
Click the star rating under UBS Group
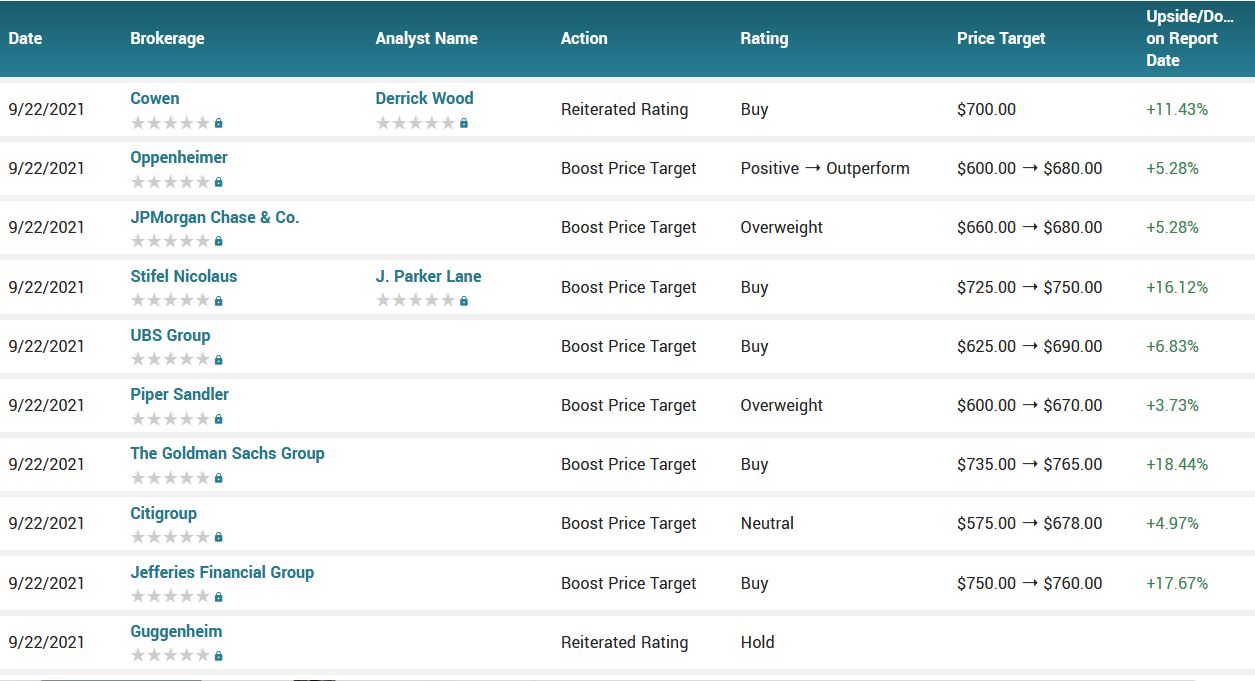point(171,359)
